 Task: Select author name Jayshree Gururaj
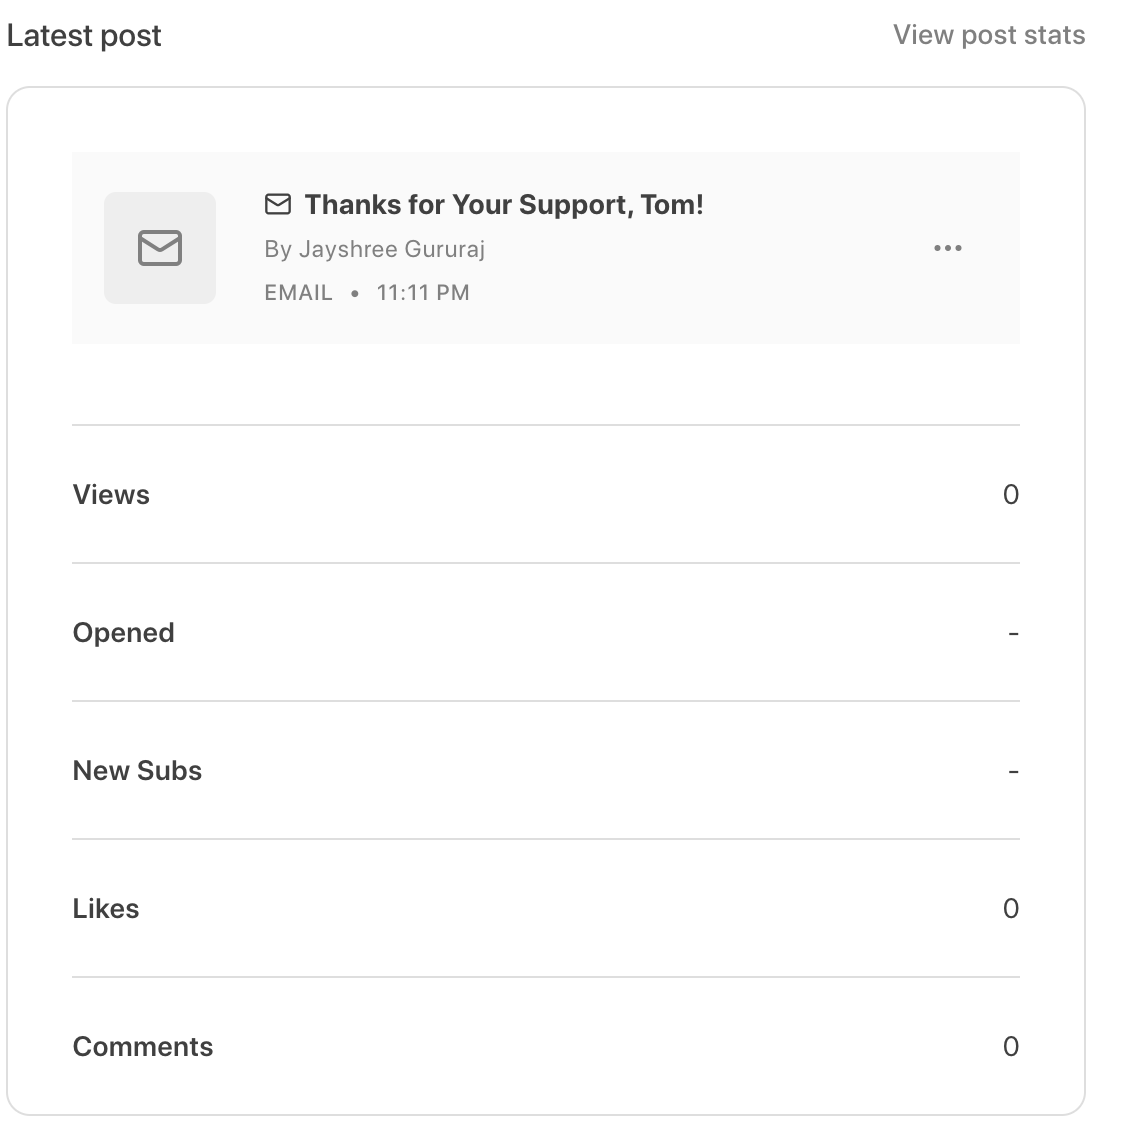(375, 249)
